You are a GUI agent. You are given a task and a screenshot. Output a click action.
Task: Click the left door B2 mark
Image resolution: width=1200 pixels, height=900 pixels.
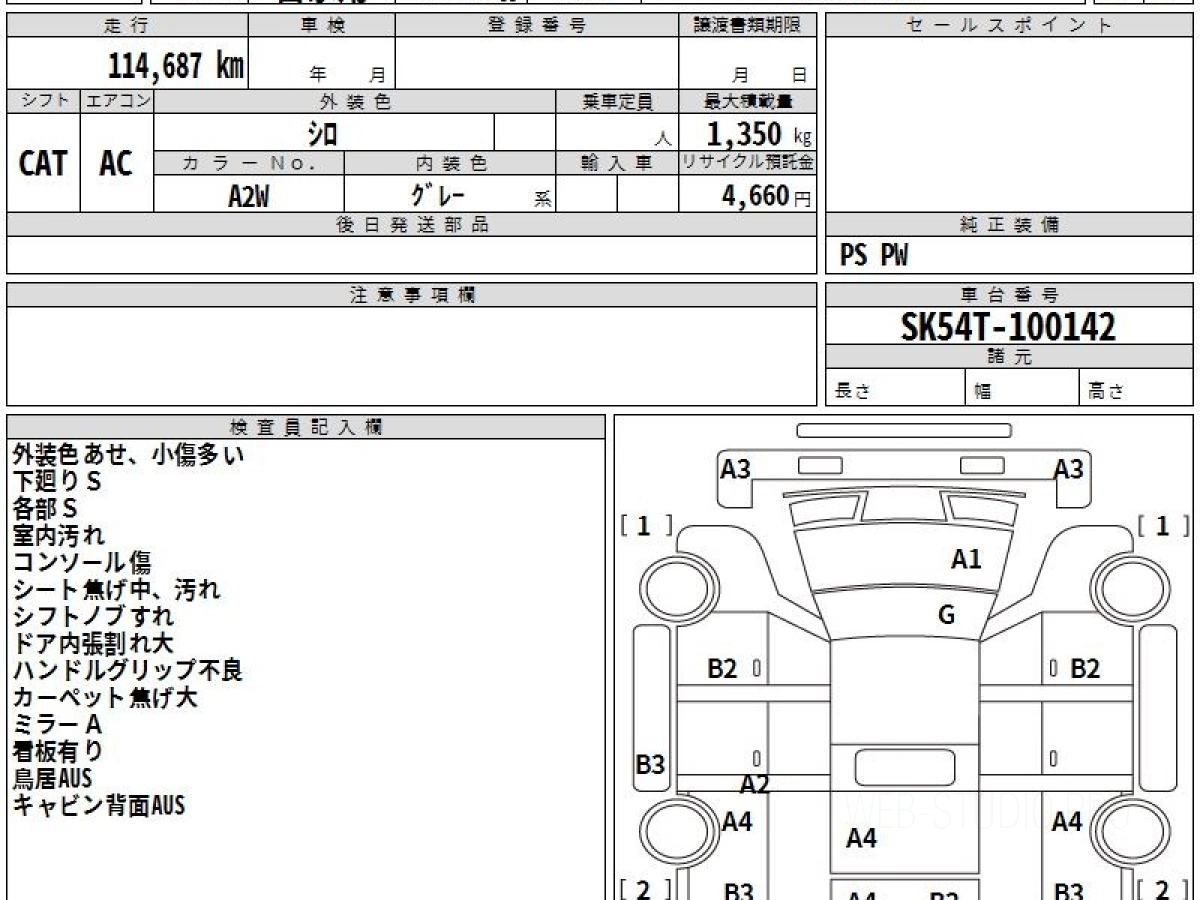722,669
